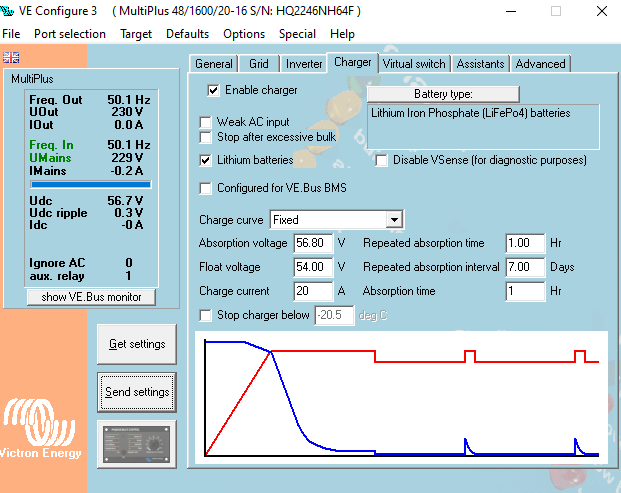
Task: Enable the Weak AC input option
Action: [206, 122]
